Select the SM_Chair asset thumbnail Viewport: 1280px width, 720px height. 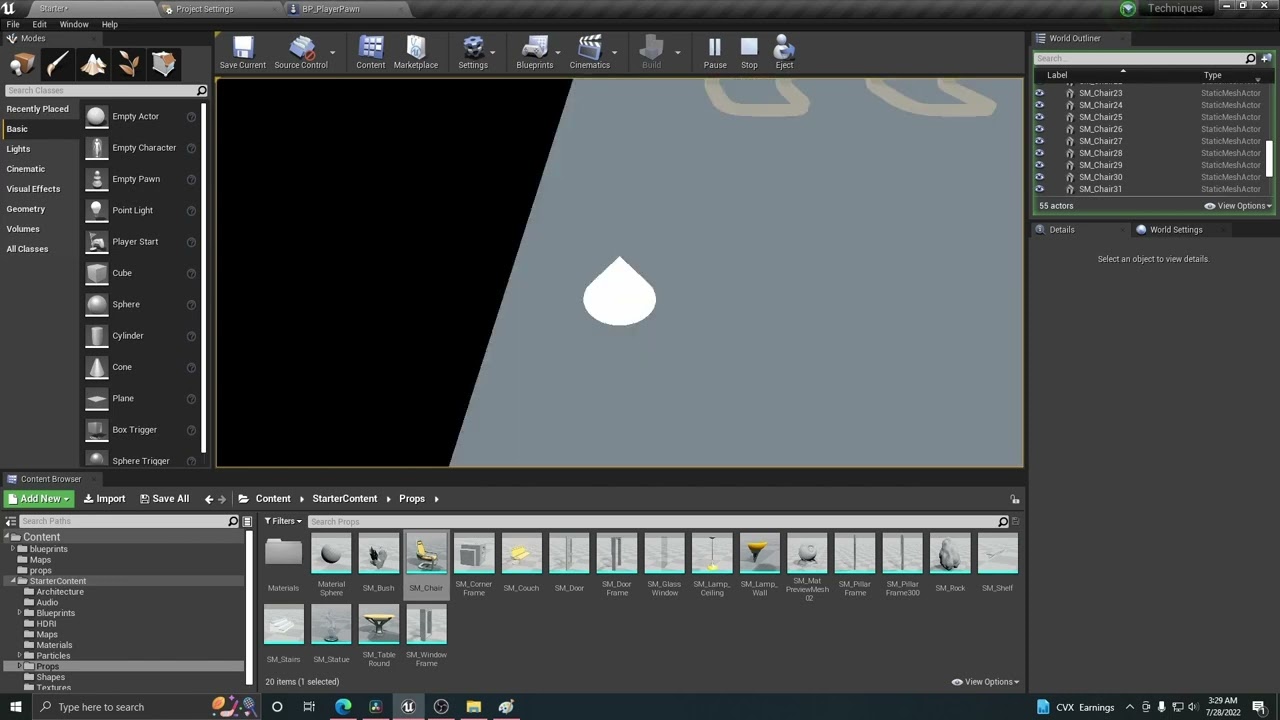(x=426, y=555)
